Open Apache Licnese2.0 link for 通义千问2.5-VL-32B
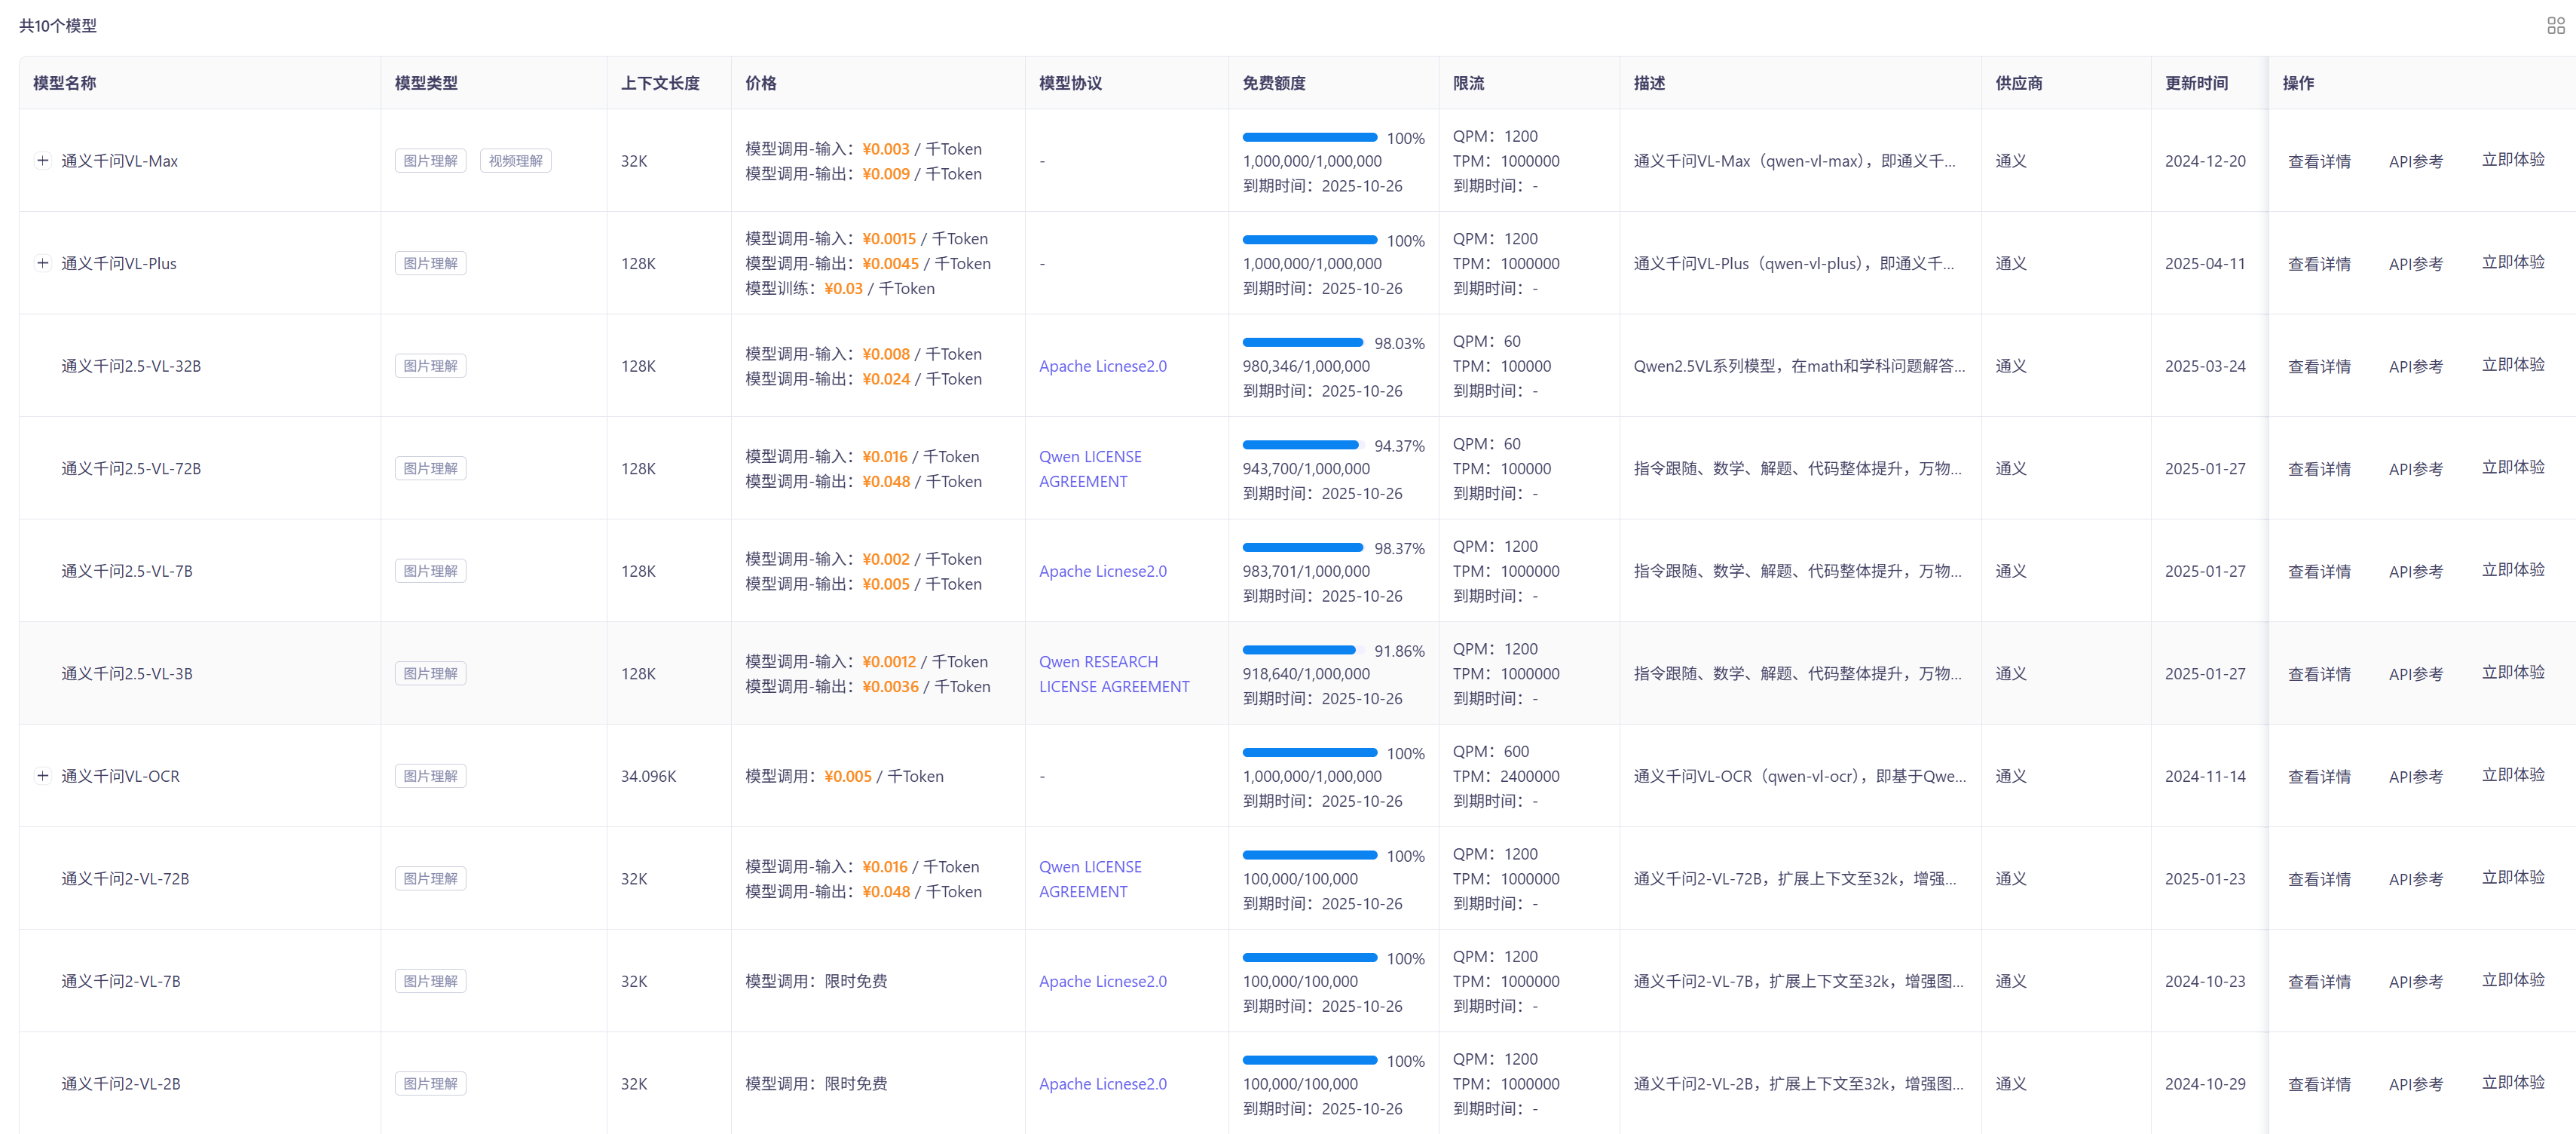This screenshot has width=2576, height=1134. coord(1102,366)
